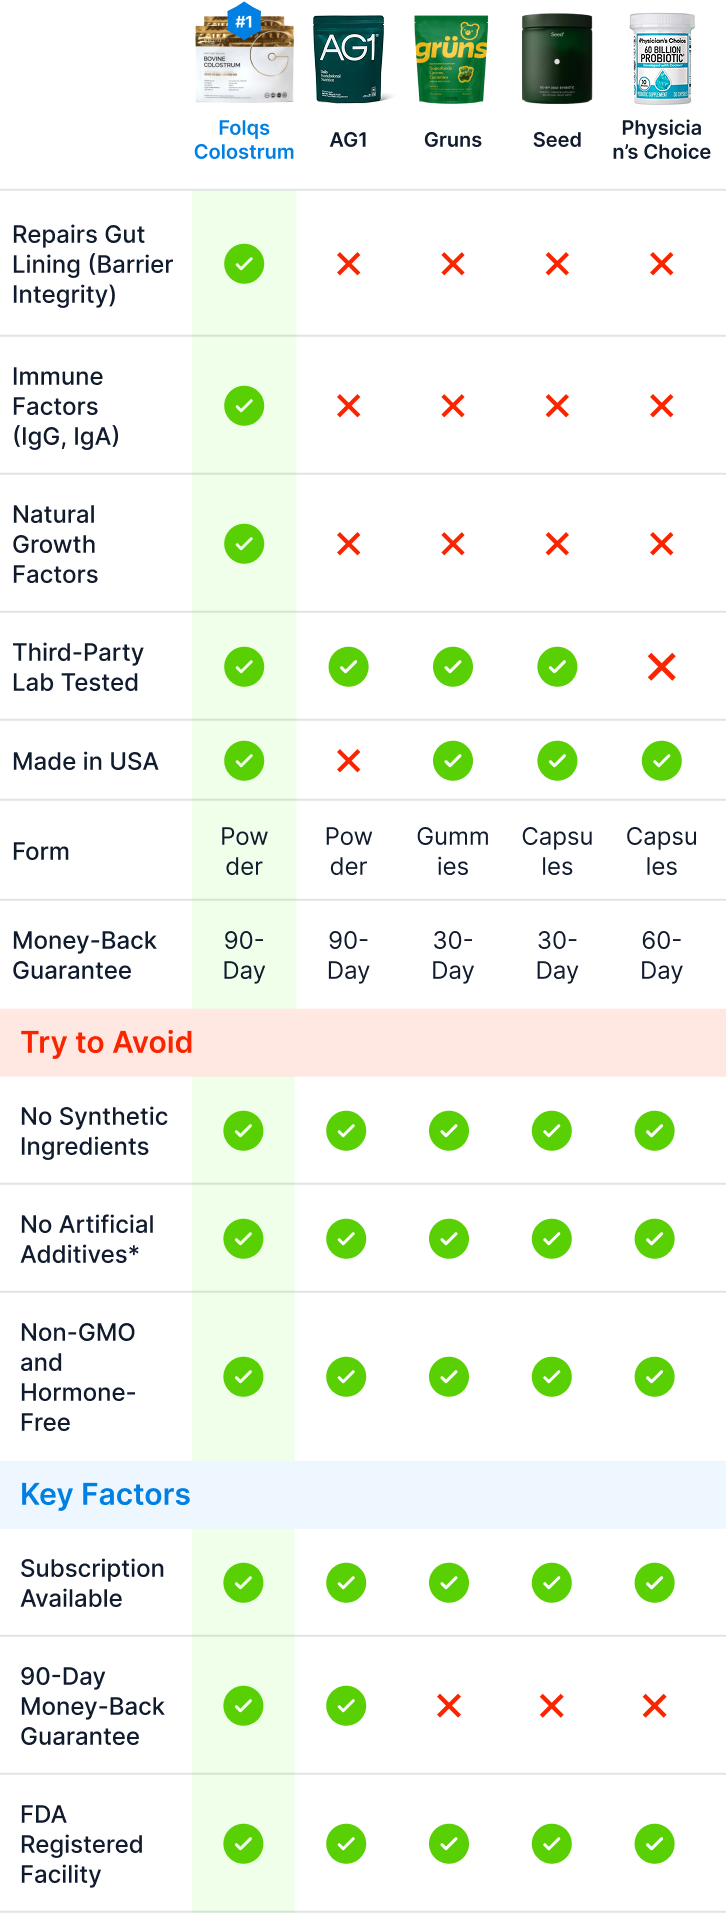Click the Gruns Gummies form cell

(x=453, y=851)
